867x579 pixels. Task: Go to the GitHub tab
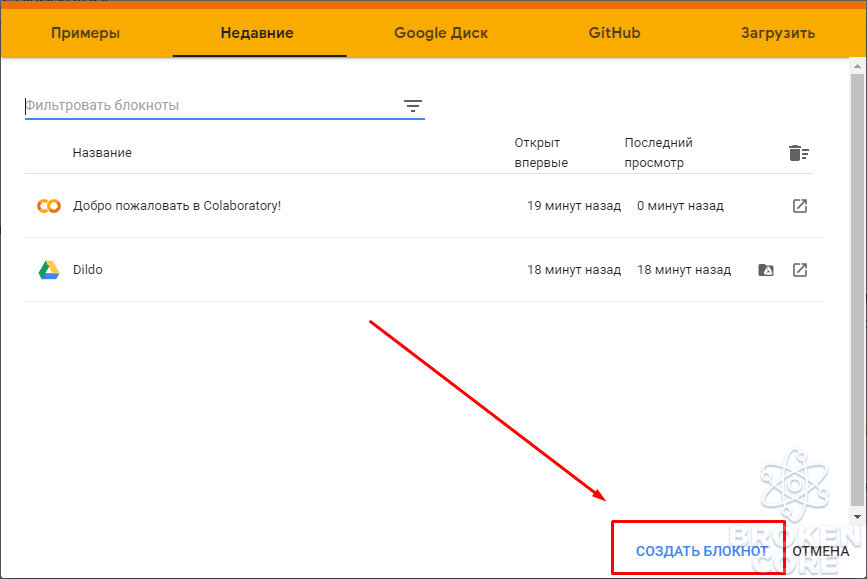(614, 33)
